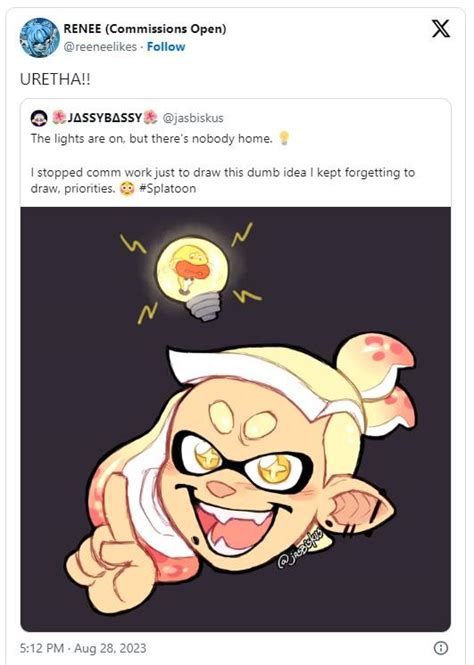Click the URETHA!! tweet text

click(55, 79)
